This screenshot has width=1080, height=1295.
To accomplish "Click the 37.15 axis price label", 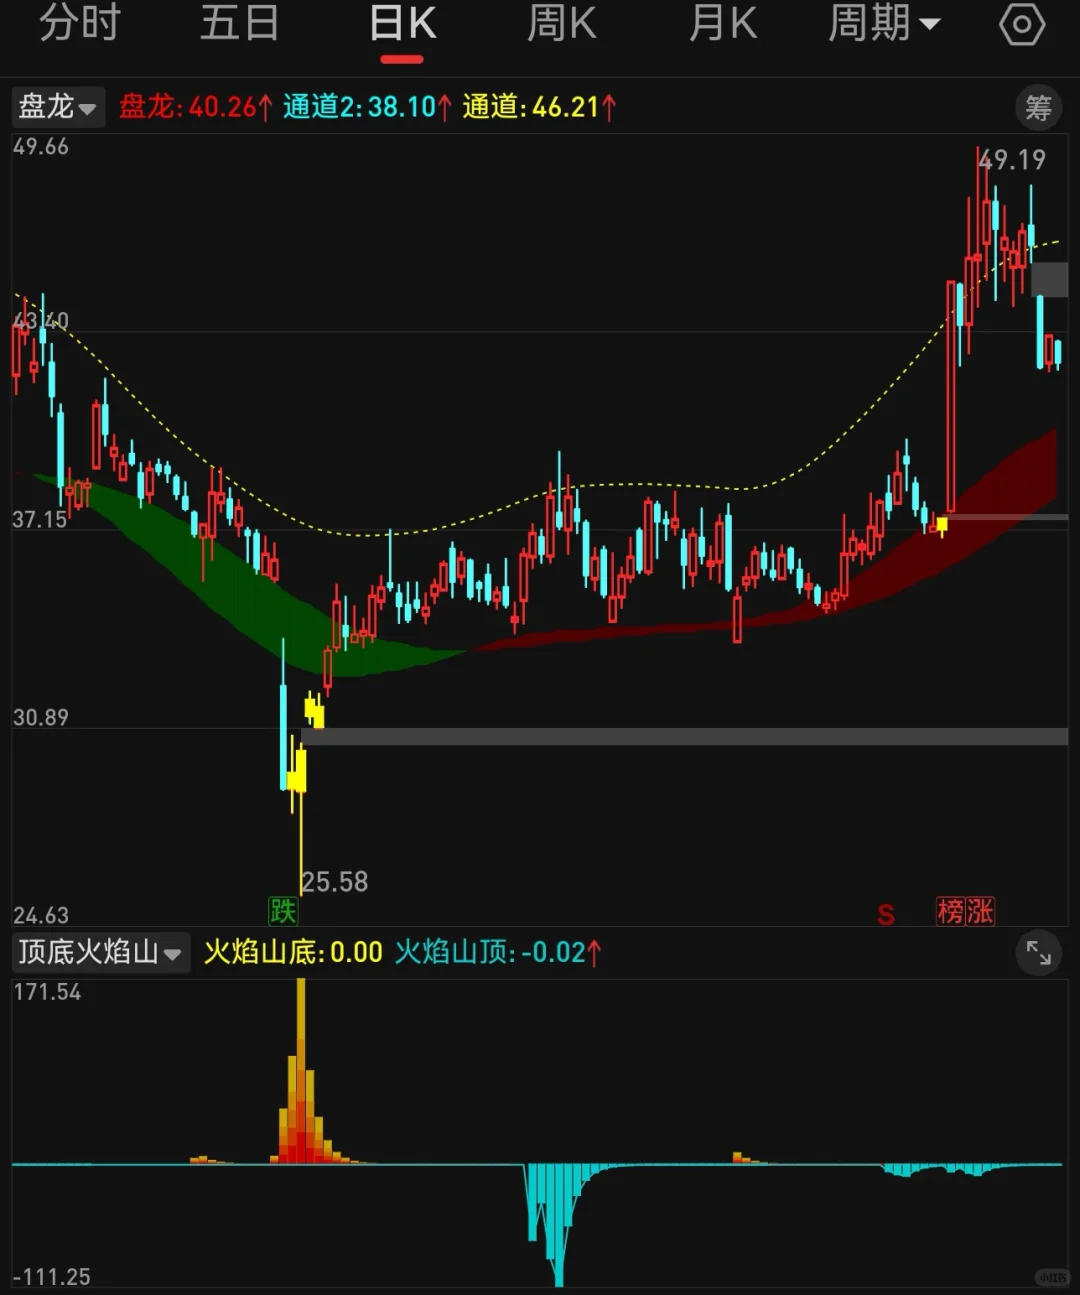I will point(40,519).
